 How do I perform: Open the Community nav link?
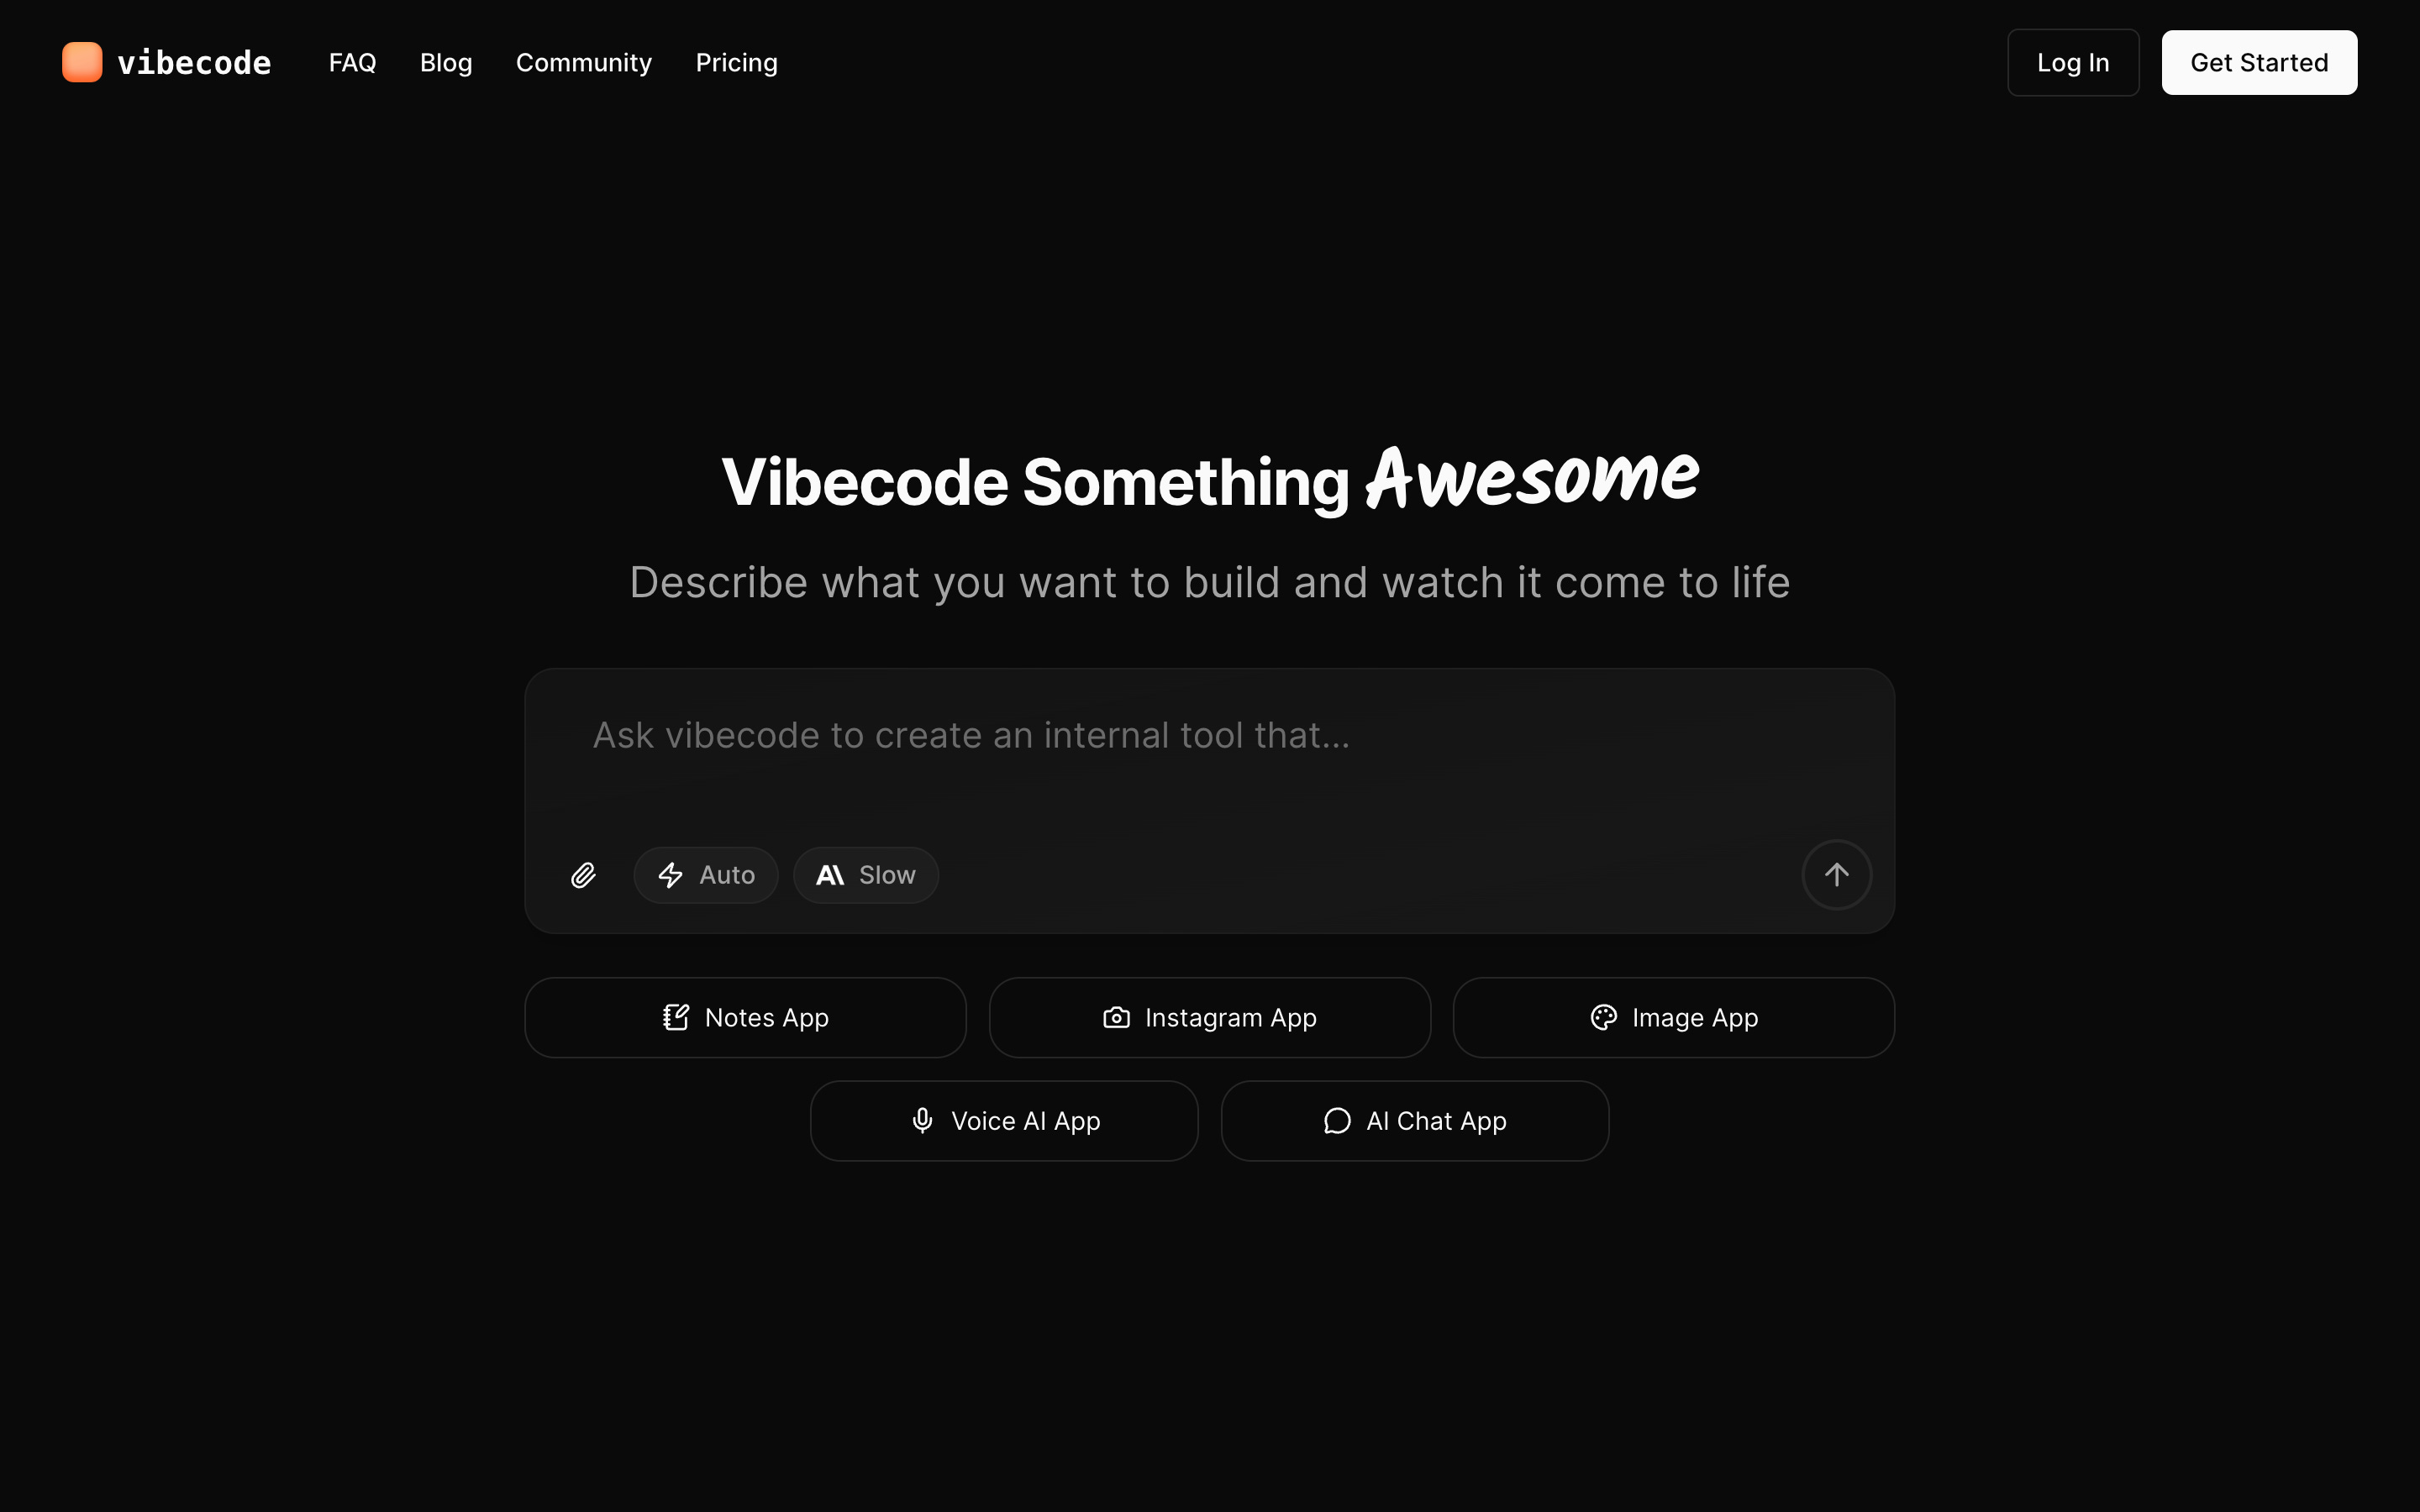click(x=584, y=62)
